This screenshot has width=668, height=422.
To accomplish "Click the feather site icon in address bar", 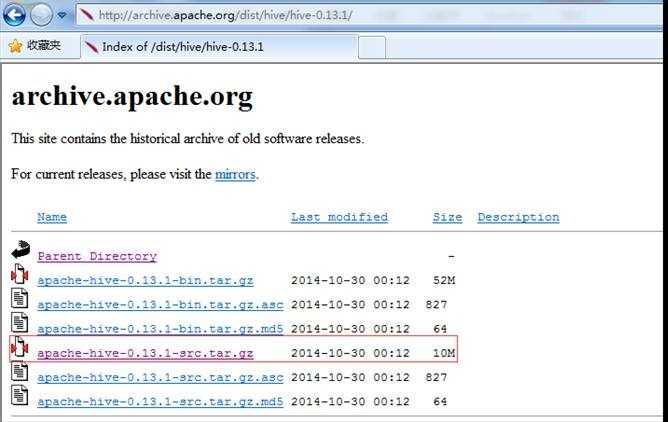I will click(x=86, y=15).
